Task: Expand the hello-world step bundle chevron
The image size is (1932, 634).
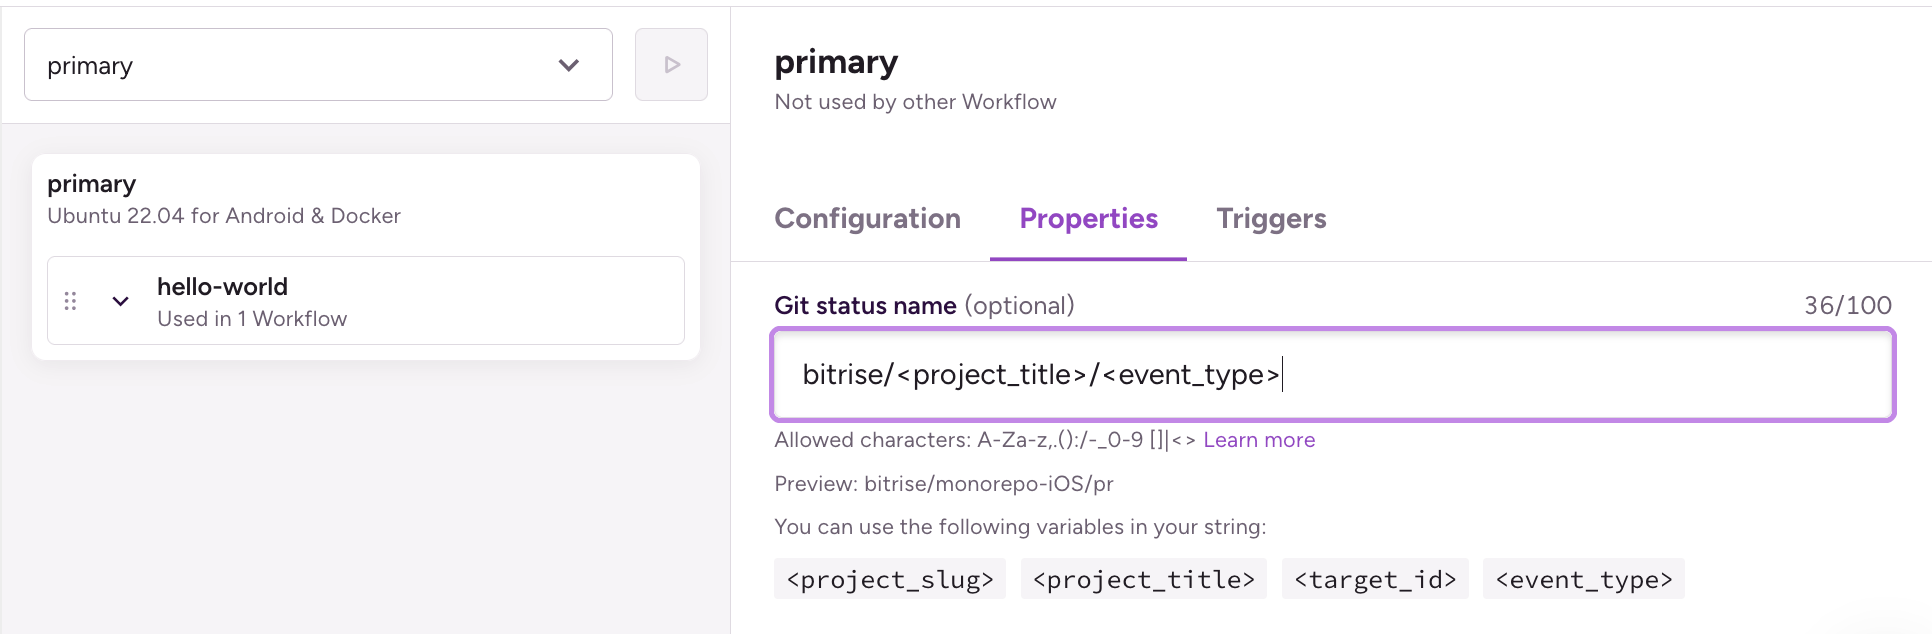Action: (120, 301)
